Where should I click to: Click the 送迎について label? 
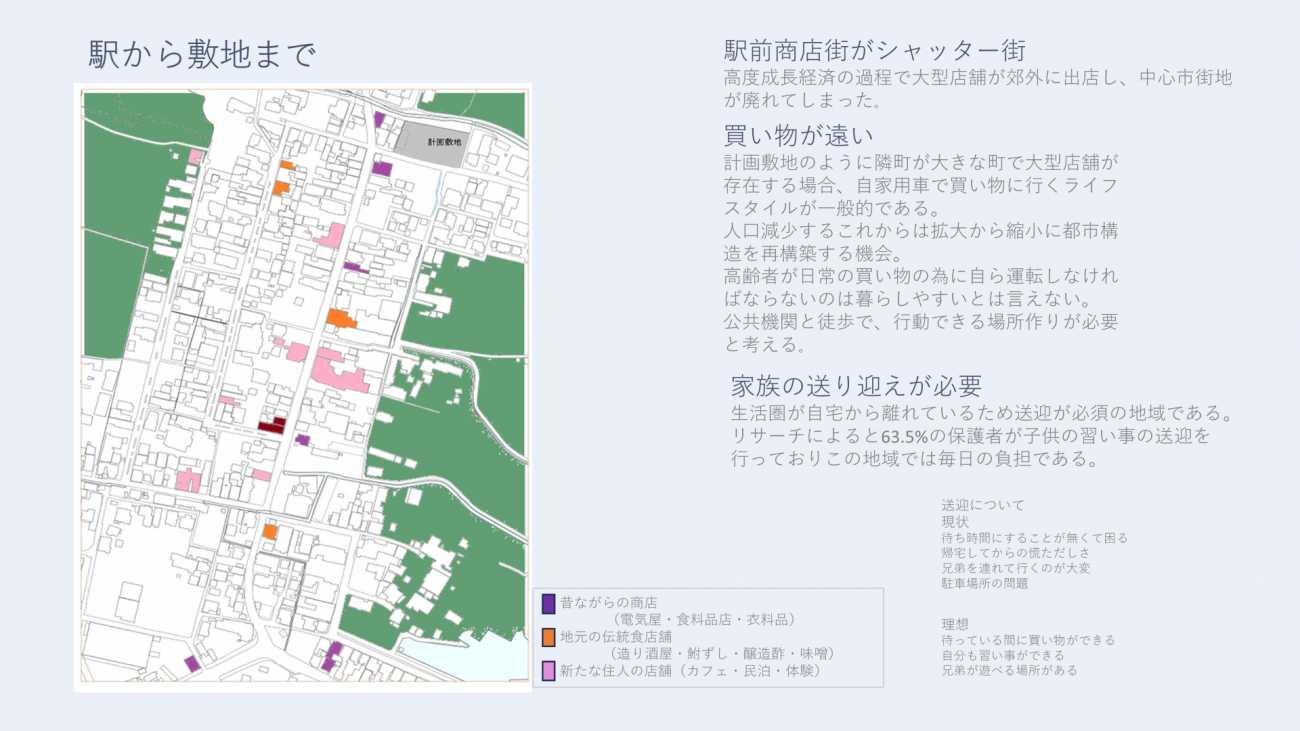[x=982, y=505]
